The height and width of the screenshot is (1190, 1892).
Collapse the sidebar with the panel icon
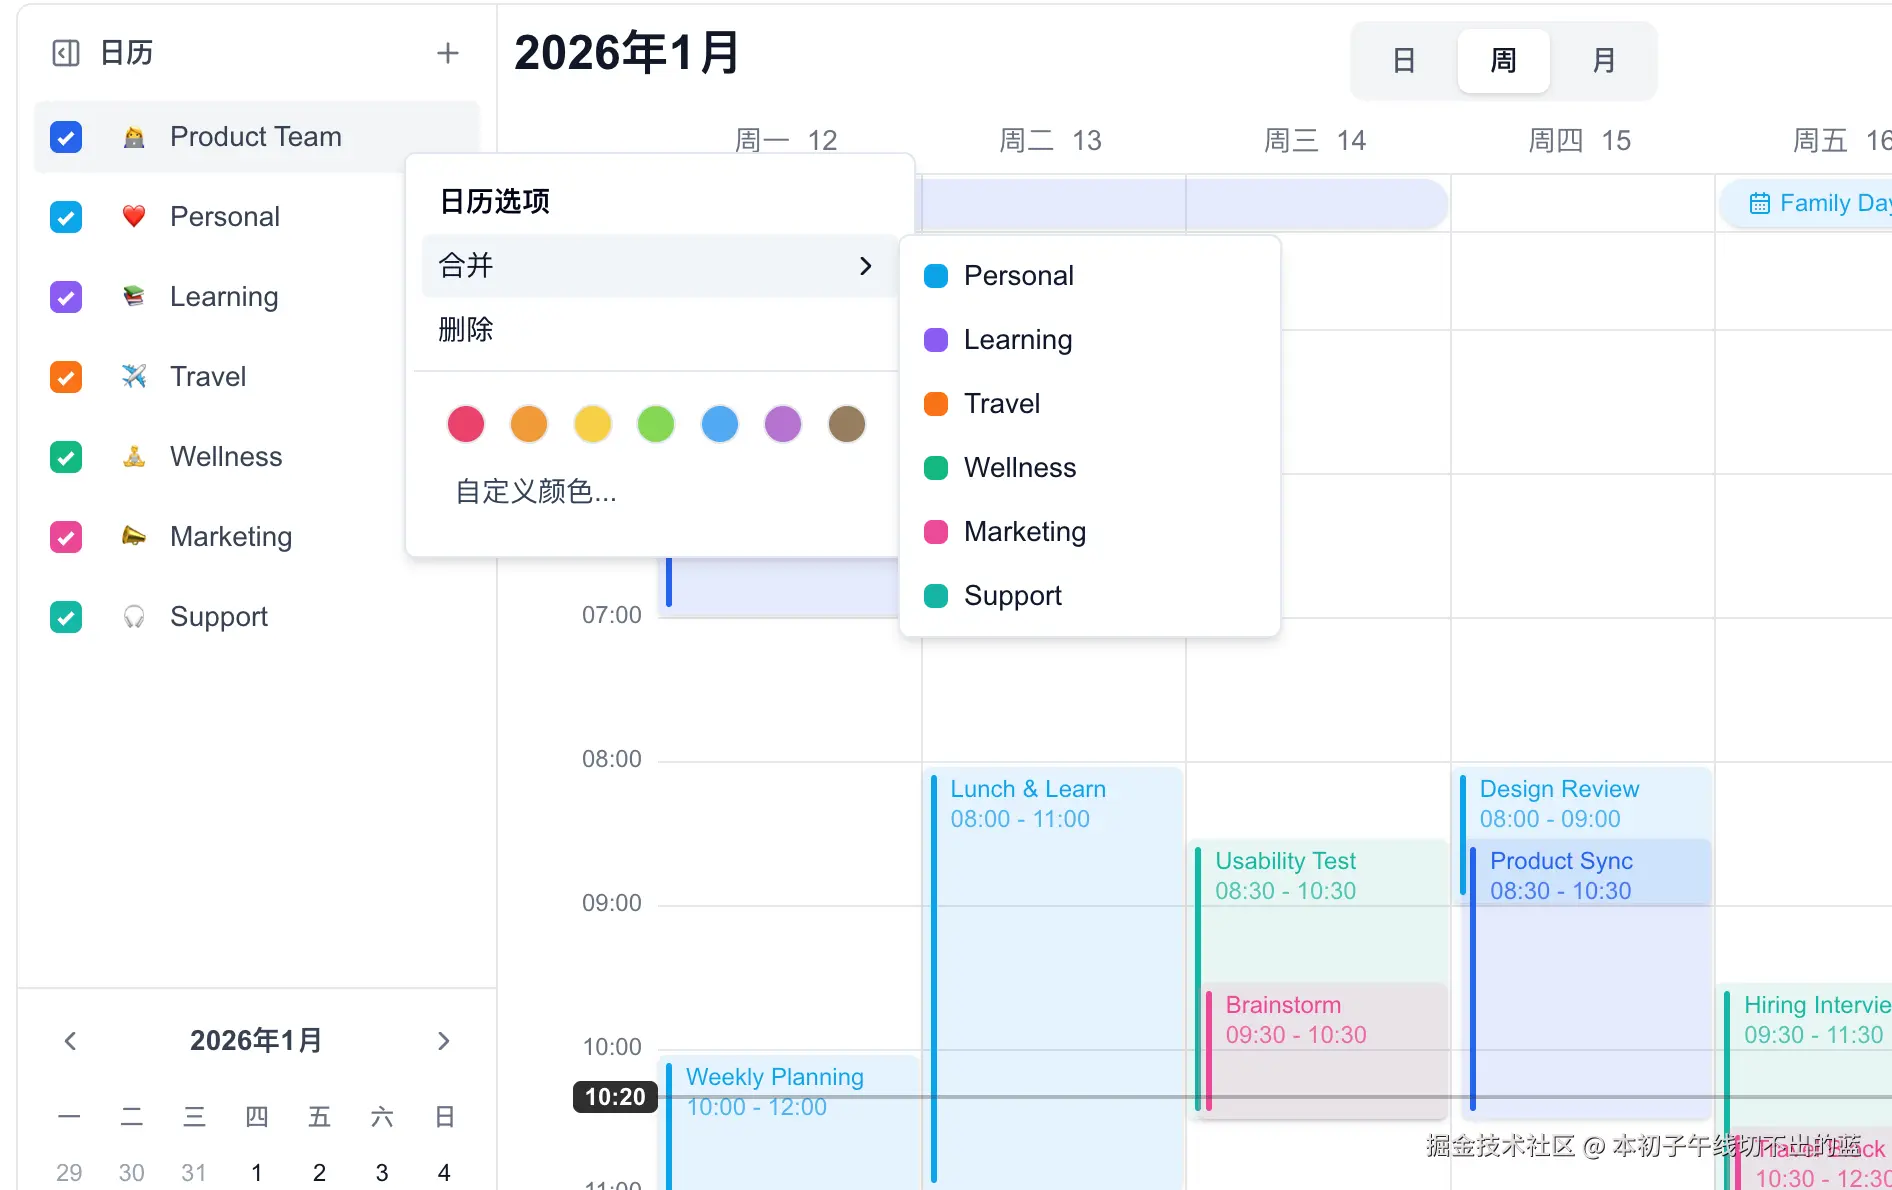pos(66,53)
